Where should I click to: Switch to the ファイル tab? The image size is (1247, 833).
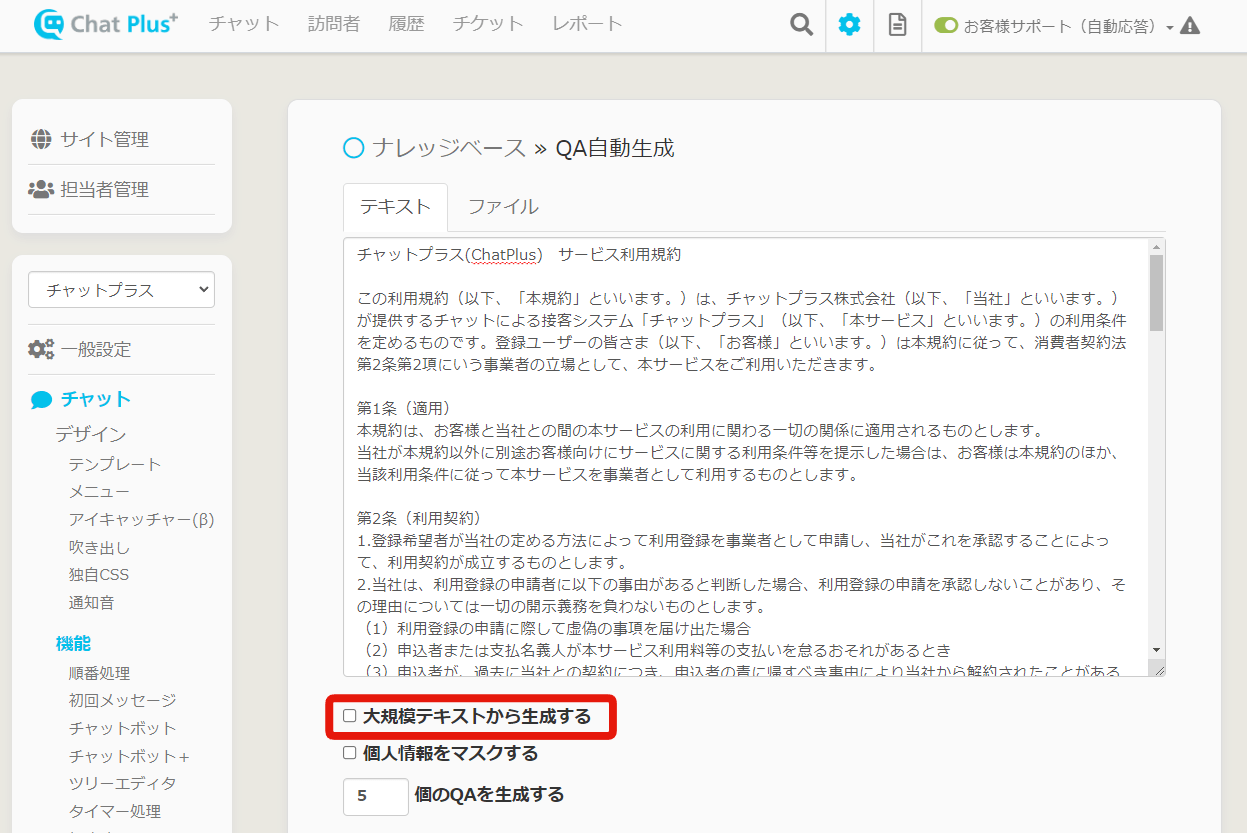[503, 207]
